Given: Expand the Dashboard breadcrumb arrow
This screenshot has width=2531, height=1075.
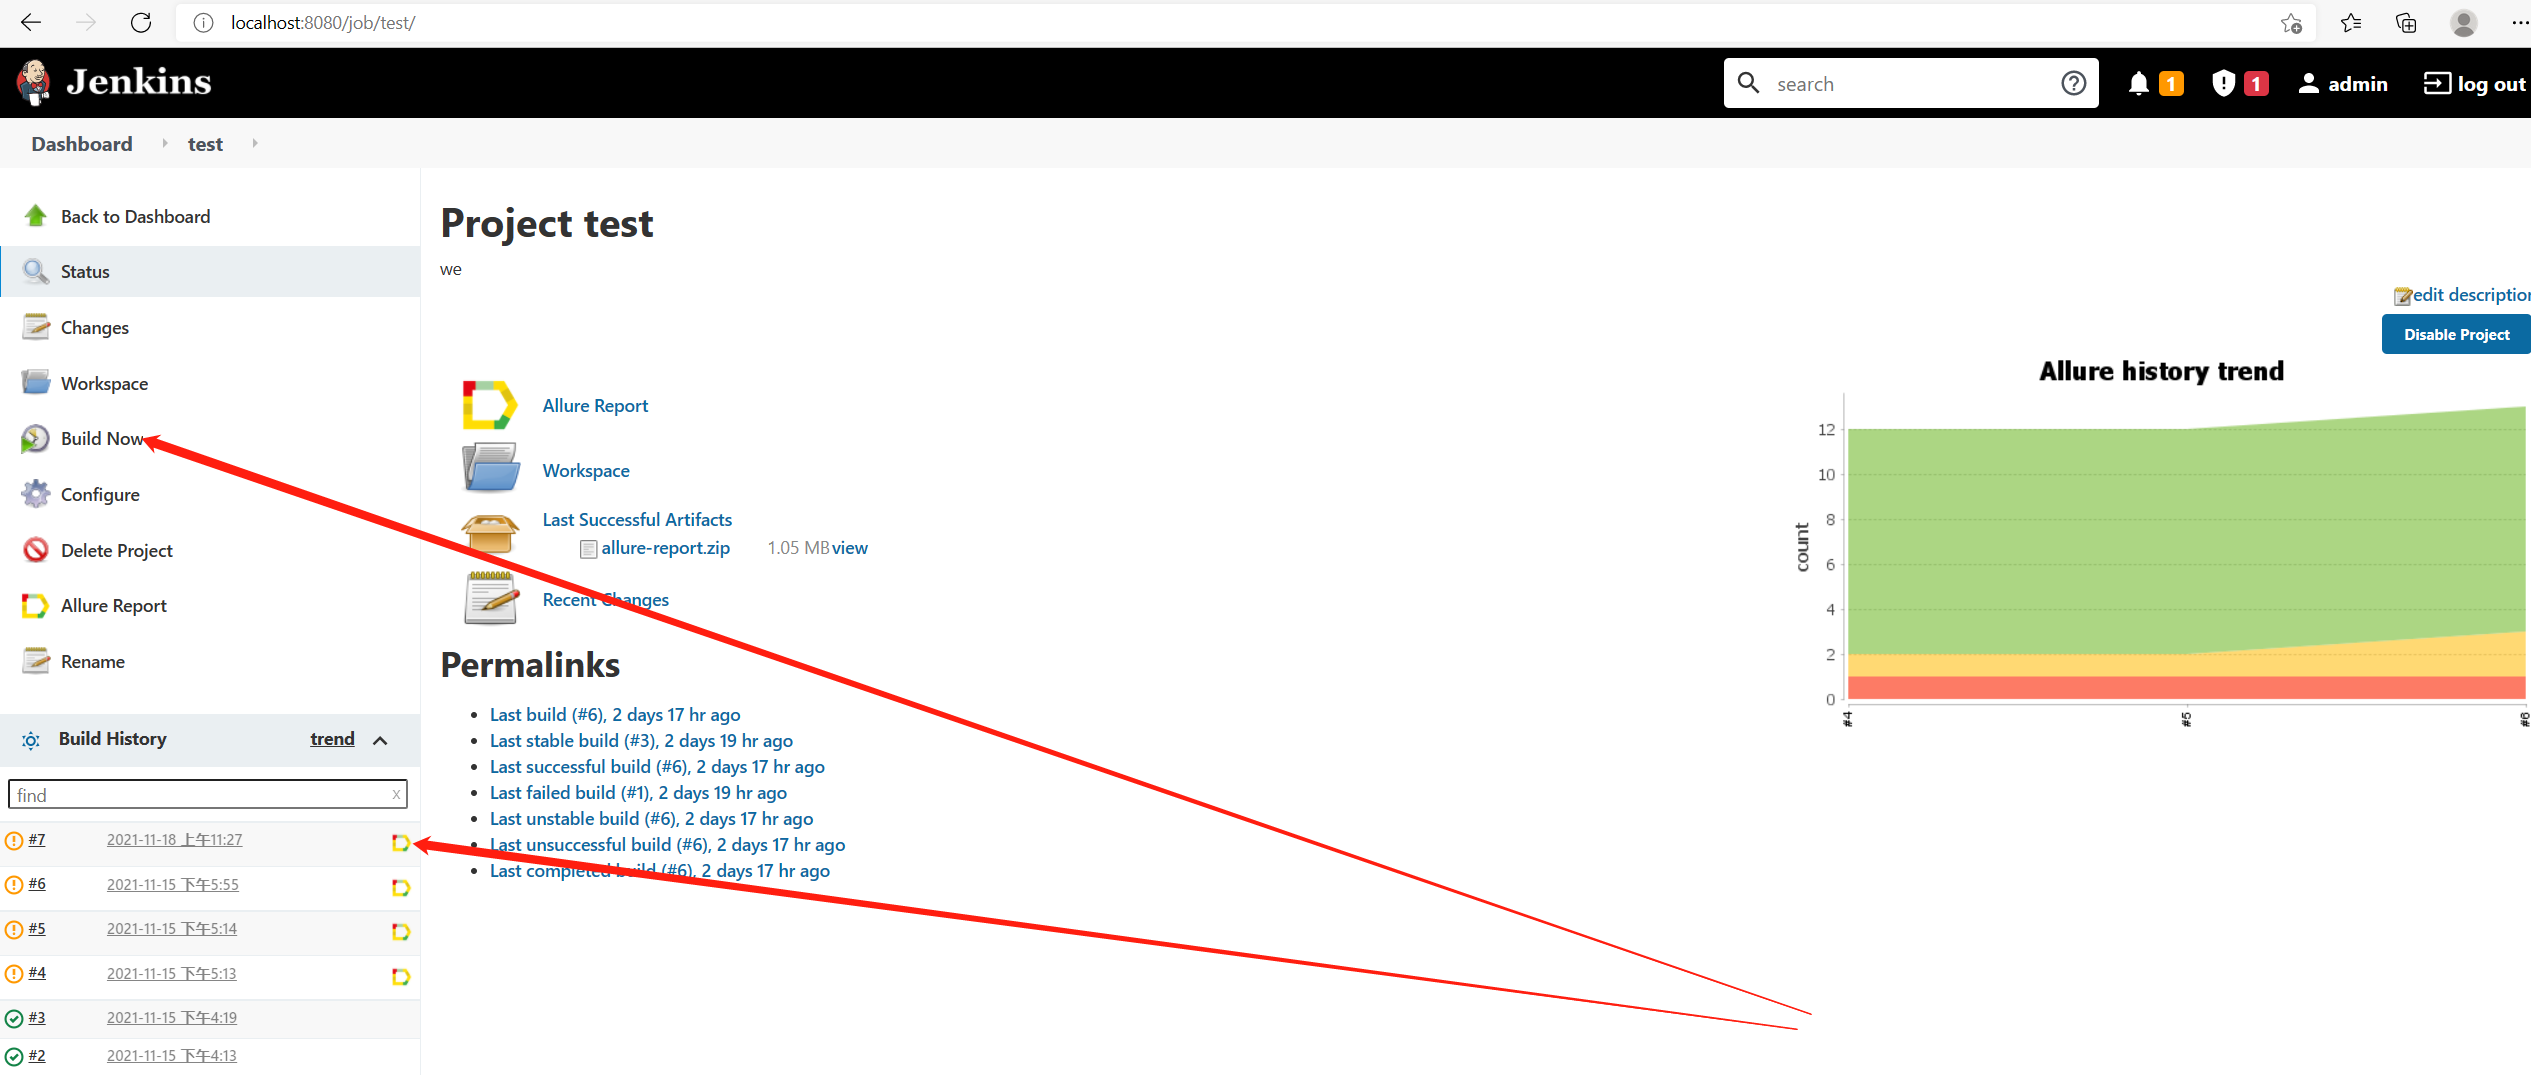Looking at the screenshot, I should 164,144.
